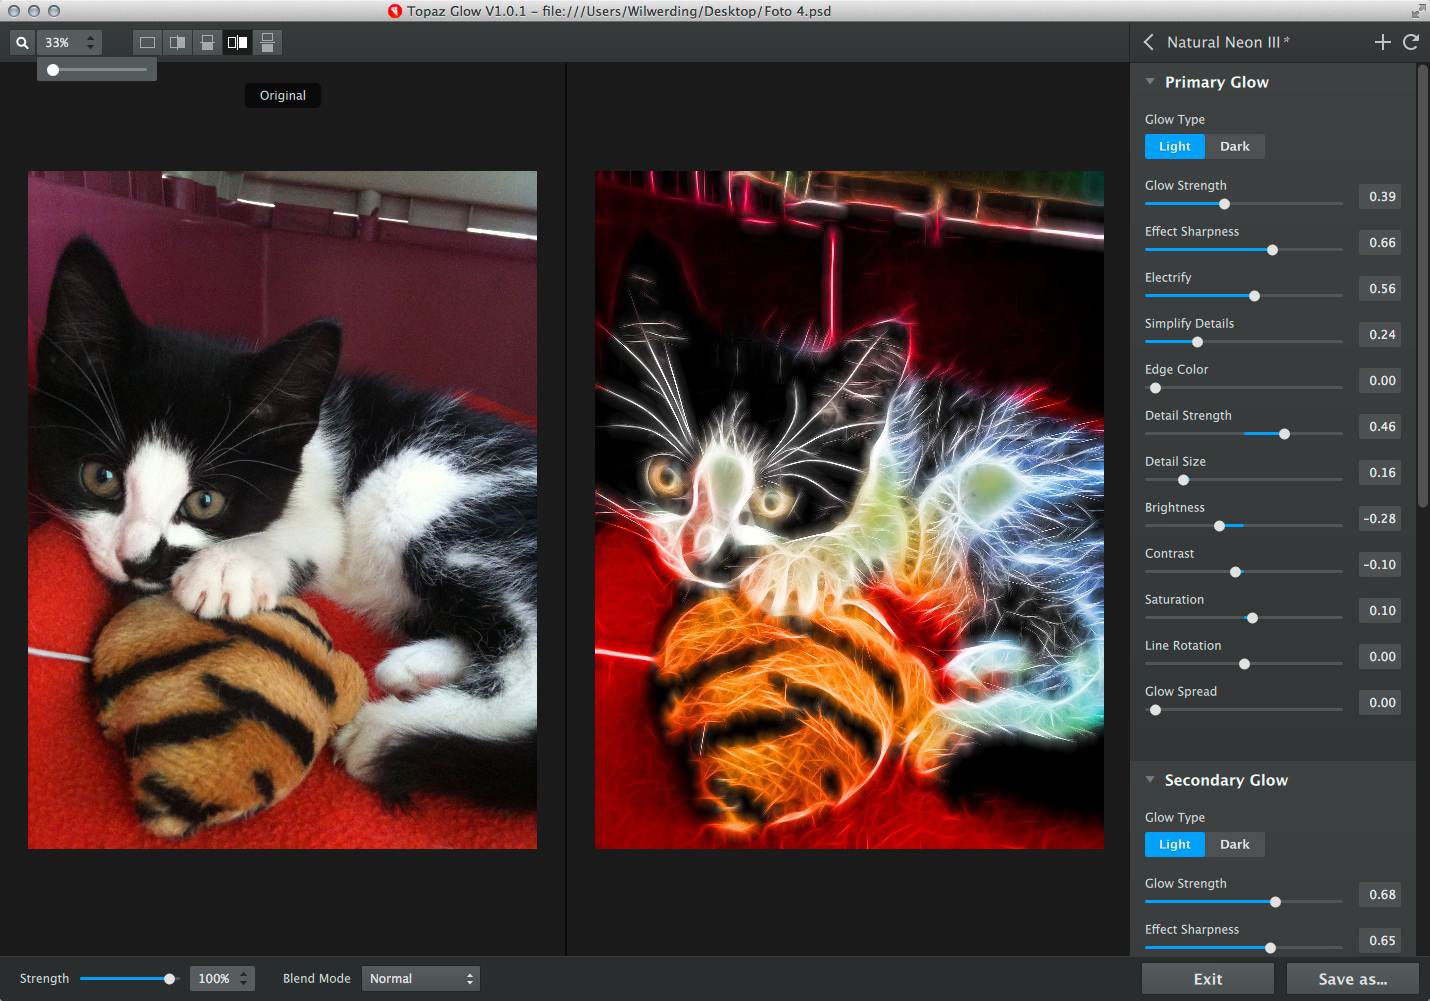
Task: Collapse the Secondary Glow section
Action: point(1150,780)
